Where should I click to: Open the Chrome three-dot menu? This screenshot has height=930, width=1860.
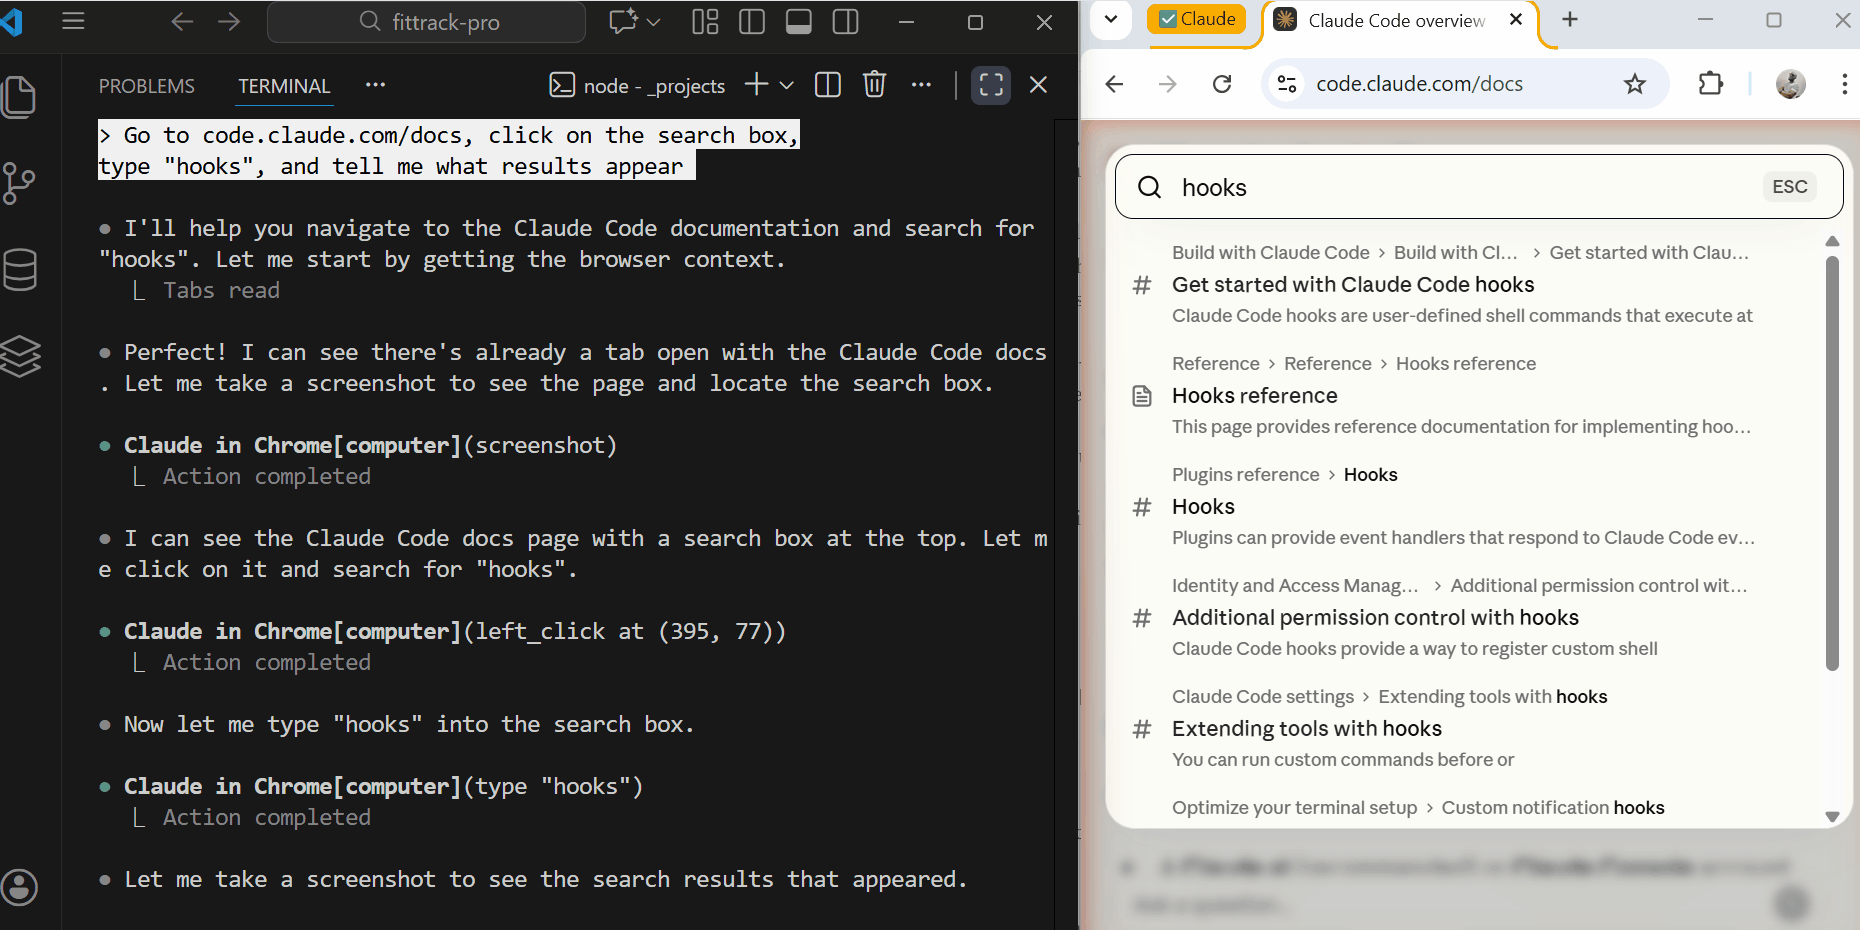tap(1844, 84)
